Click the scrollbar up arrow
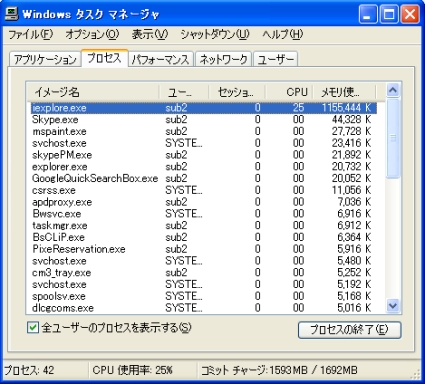 (x=393, y=90)
